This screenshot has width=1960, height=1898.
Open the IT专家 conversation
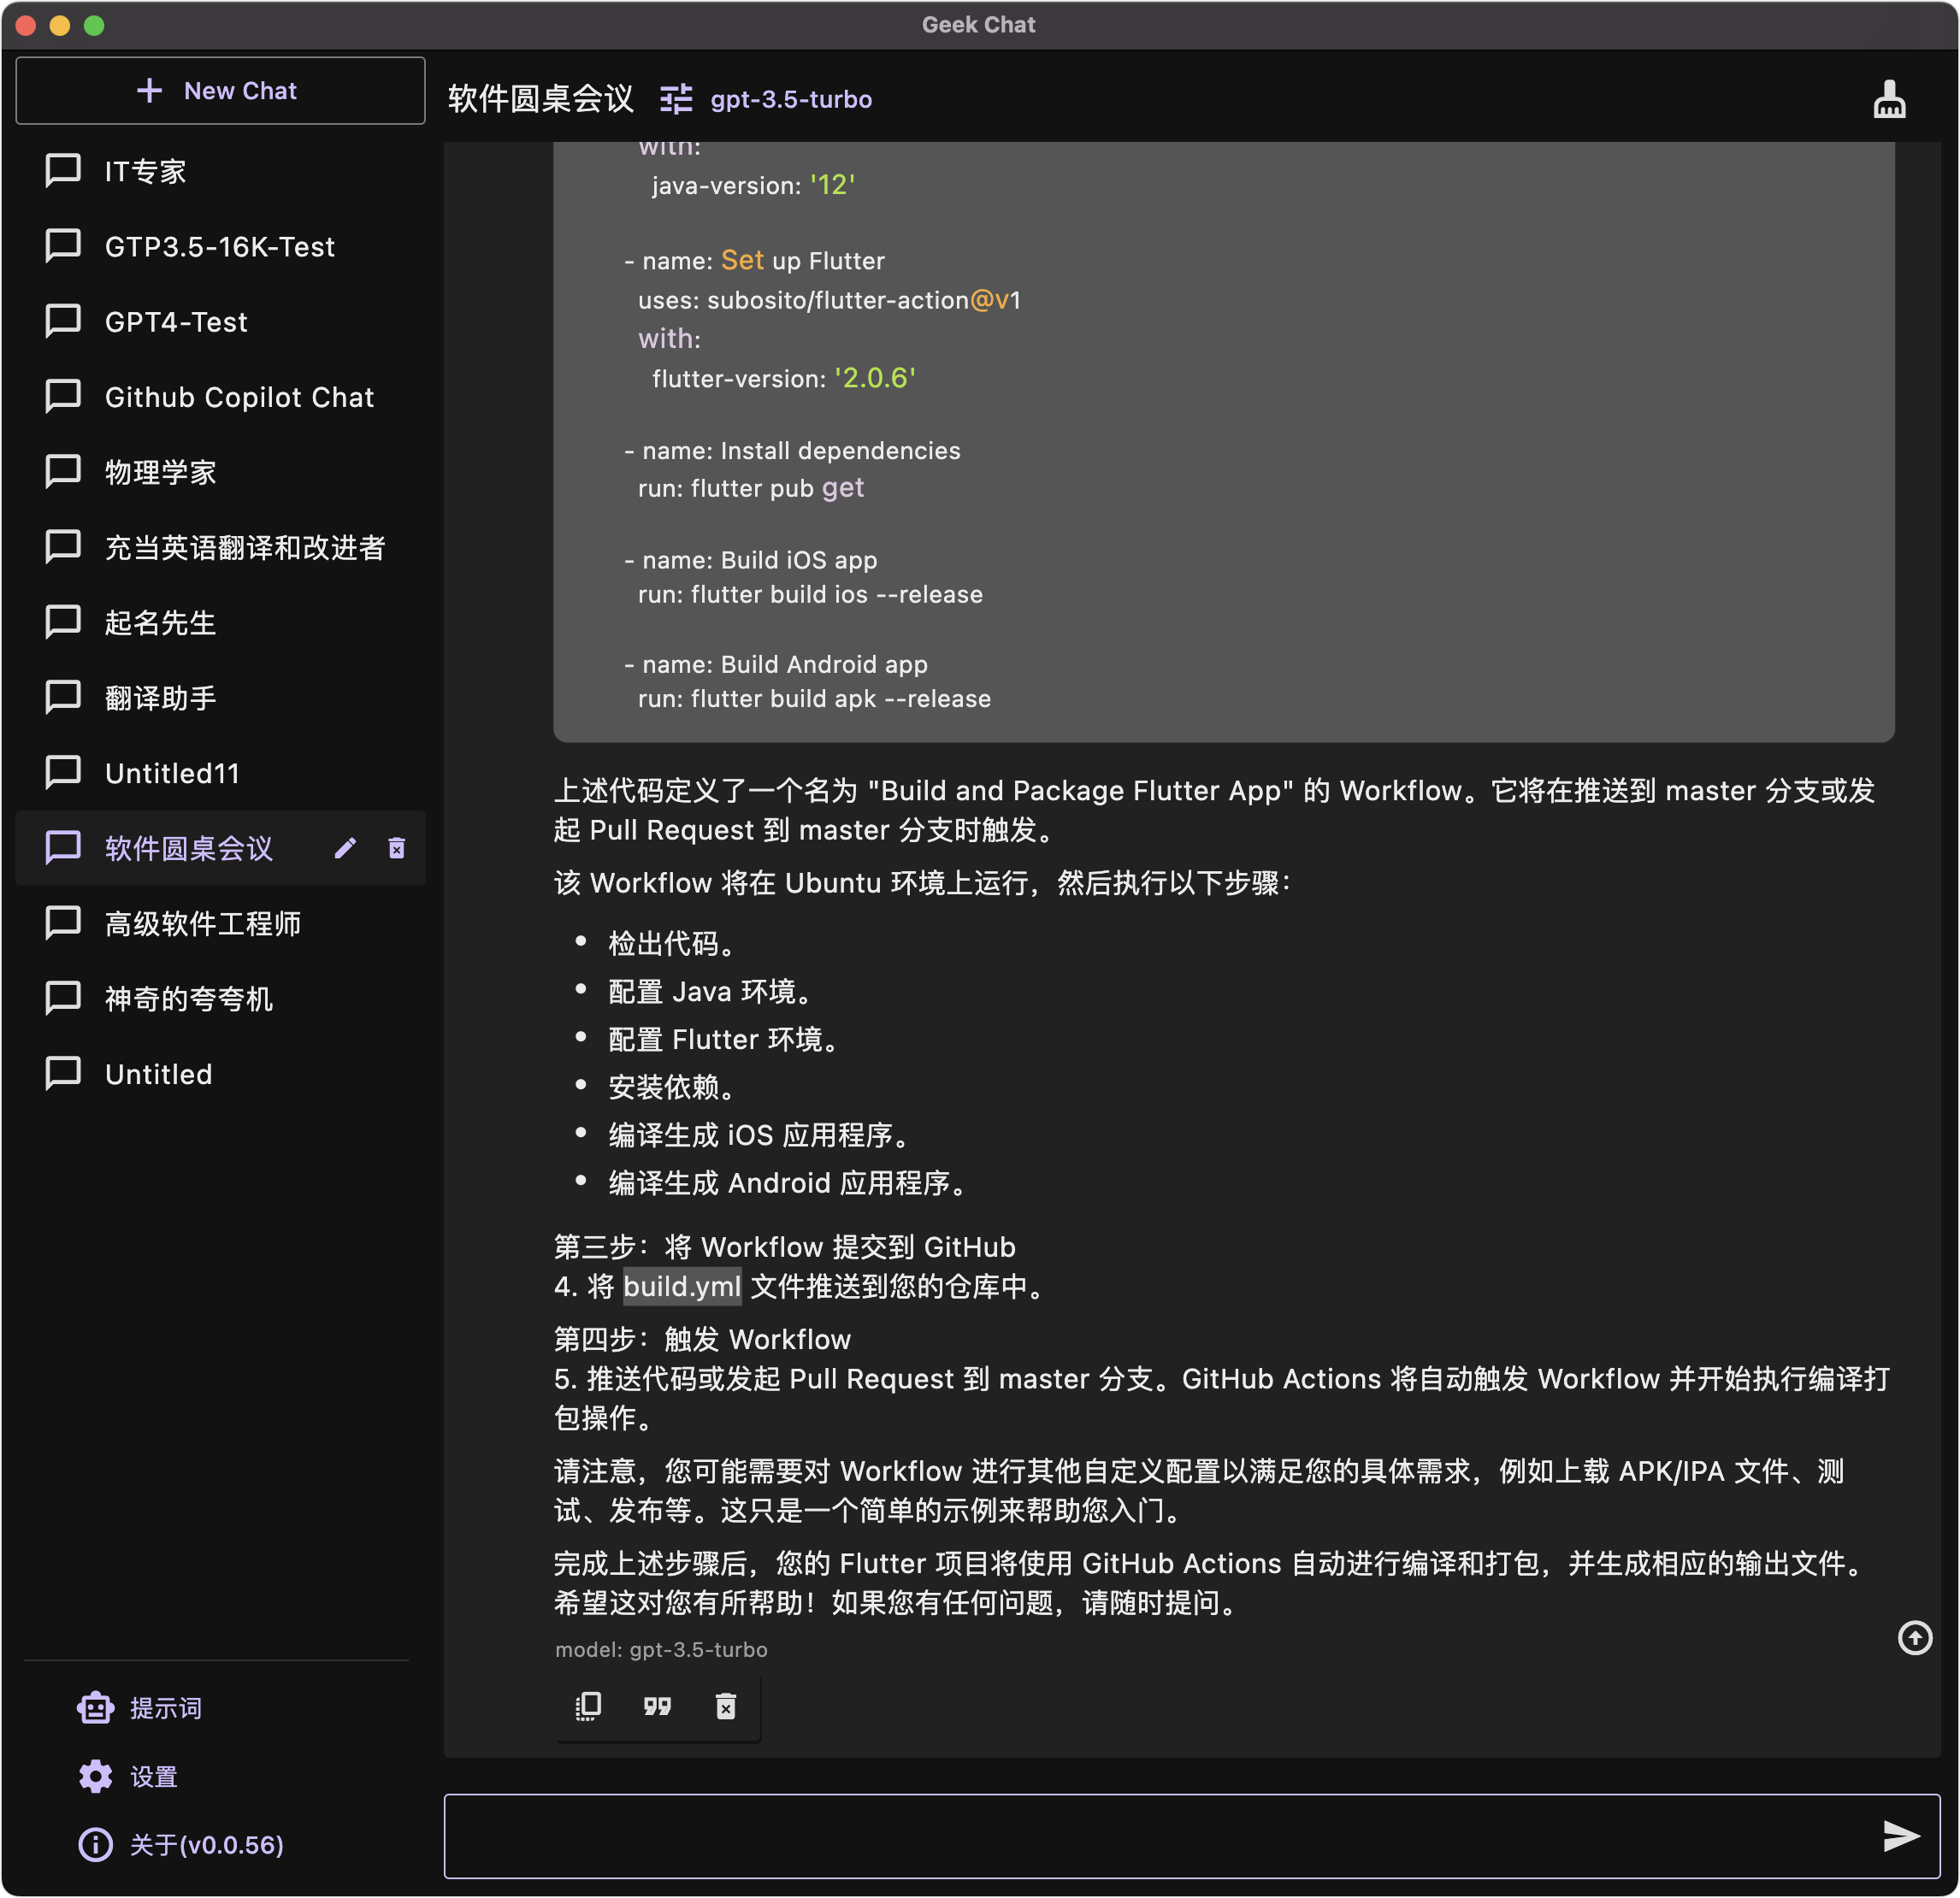click(146, 171)
